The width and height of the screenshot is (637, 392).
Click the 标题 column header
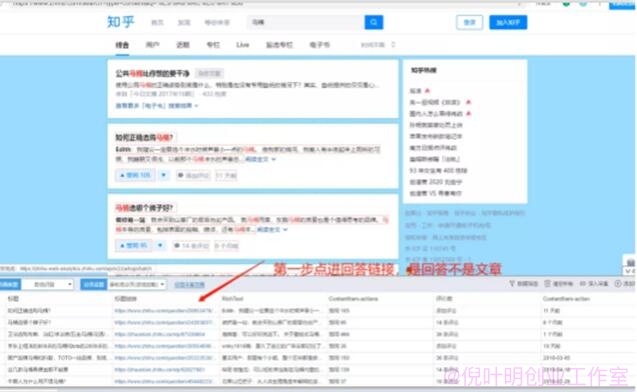(13, 299)
